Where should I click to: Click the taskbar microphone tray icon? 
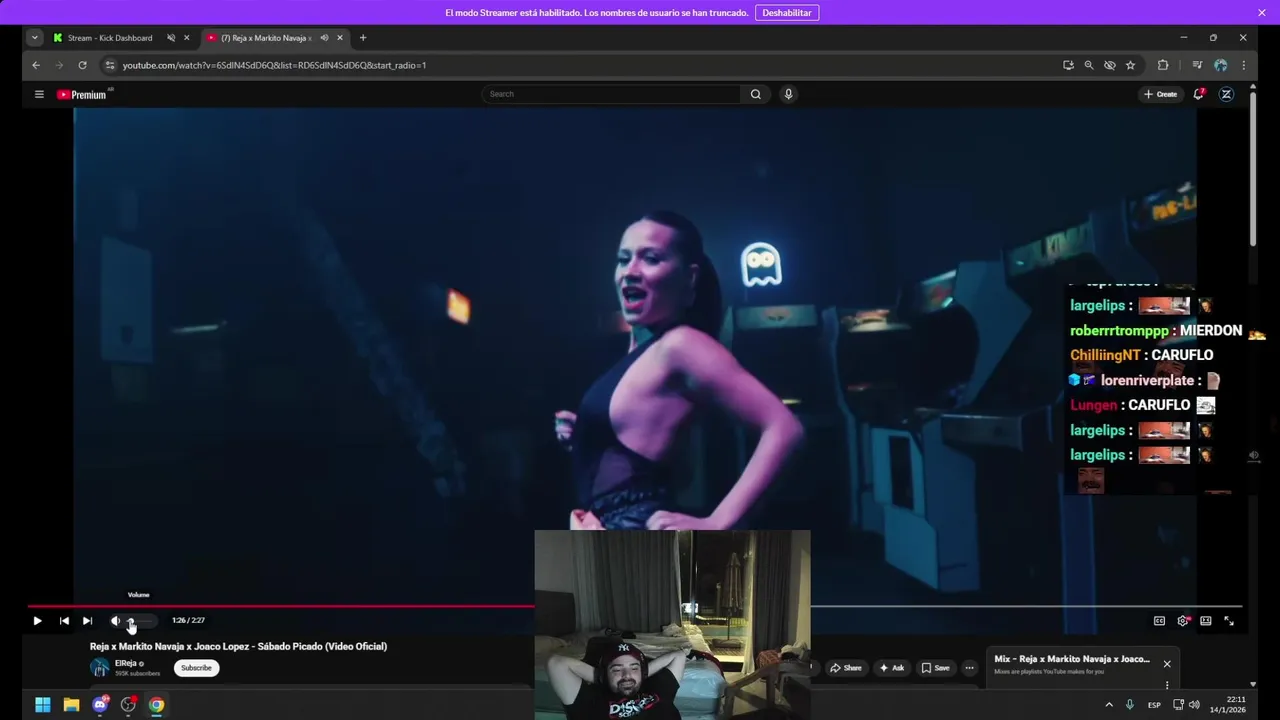(x=1130, y=705)
